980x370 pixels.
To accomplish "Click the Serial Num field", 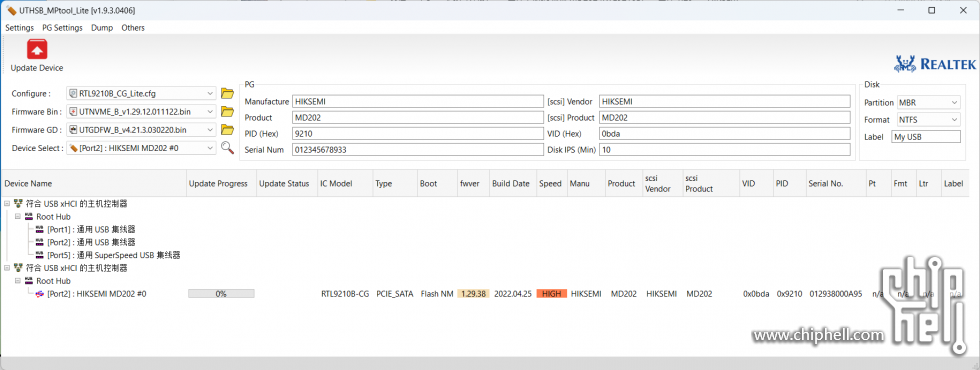I will point(418,149).
